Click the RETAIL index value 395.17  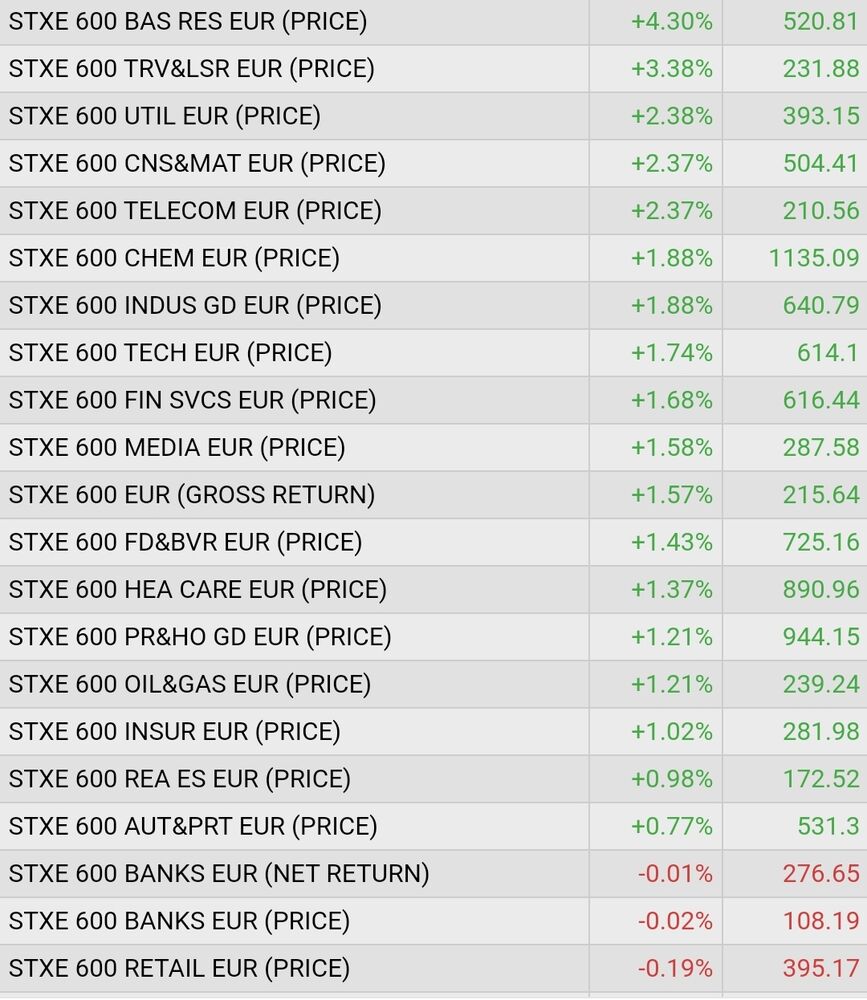[821, 968]
